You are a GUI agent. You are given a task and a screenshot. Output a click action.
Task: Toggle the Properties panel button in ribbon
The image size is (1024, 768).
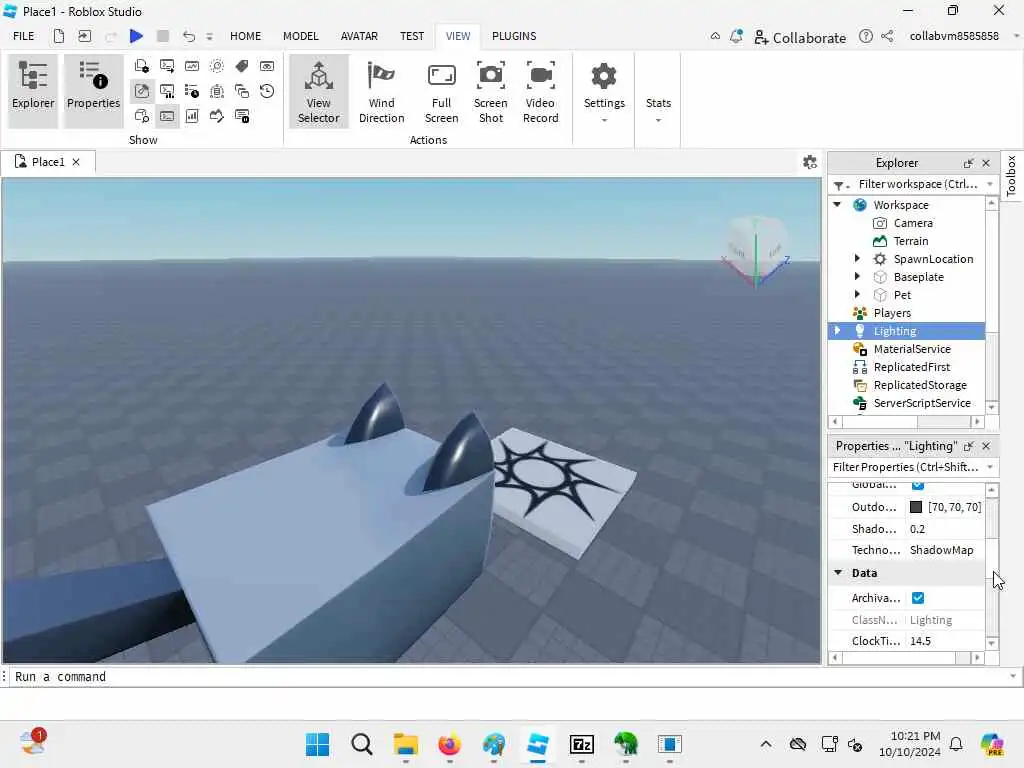pyautogui.click(x=93, y=90)
